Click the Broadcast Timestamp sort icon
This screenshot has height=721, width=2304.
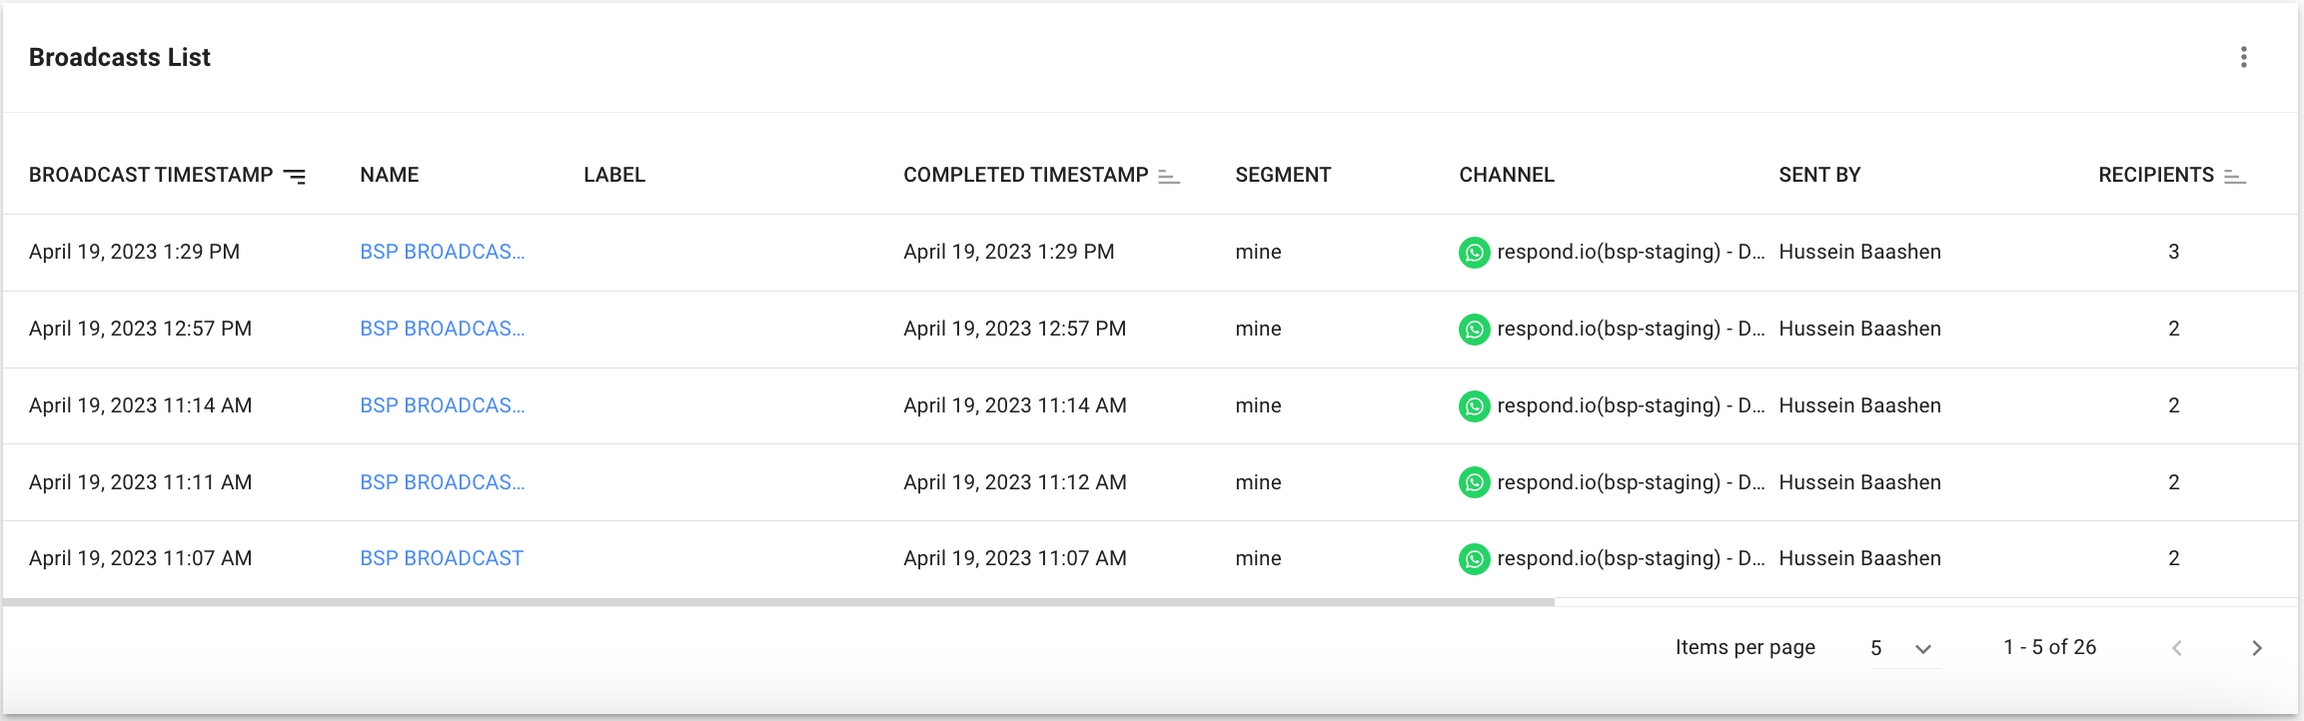[x=295, y=176]
